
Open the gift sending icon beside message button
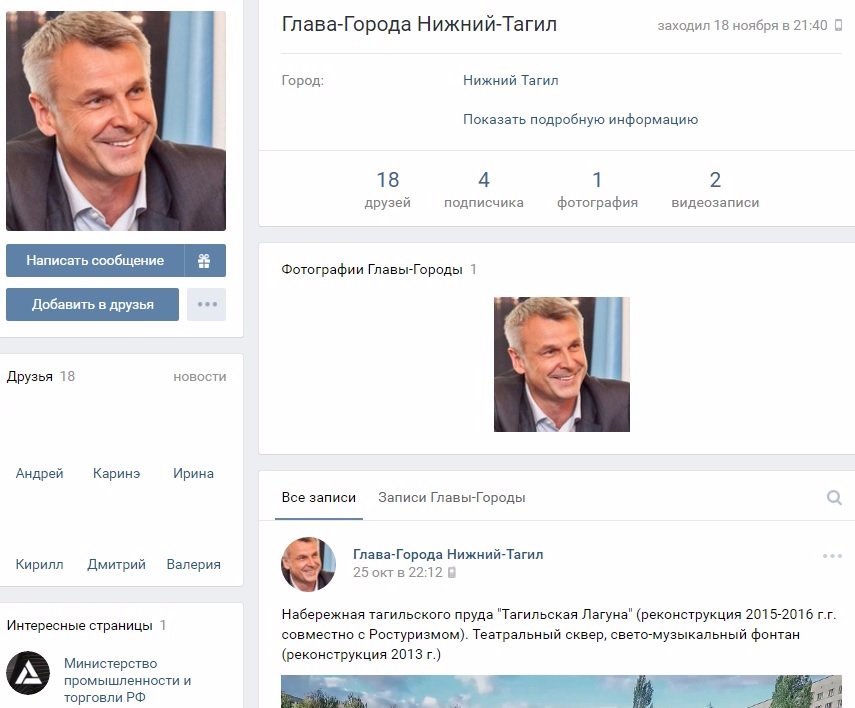[x=206, y=260]
